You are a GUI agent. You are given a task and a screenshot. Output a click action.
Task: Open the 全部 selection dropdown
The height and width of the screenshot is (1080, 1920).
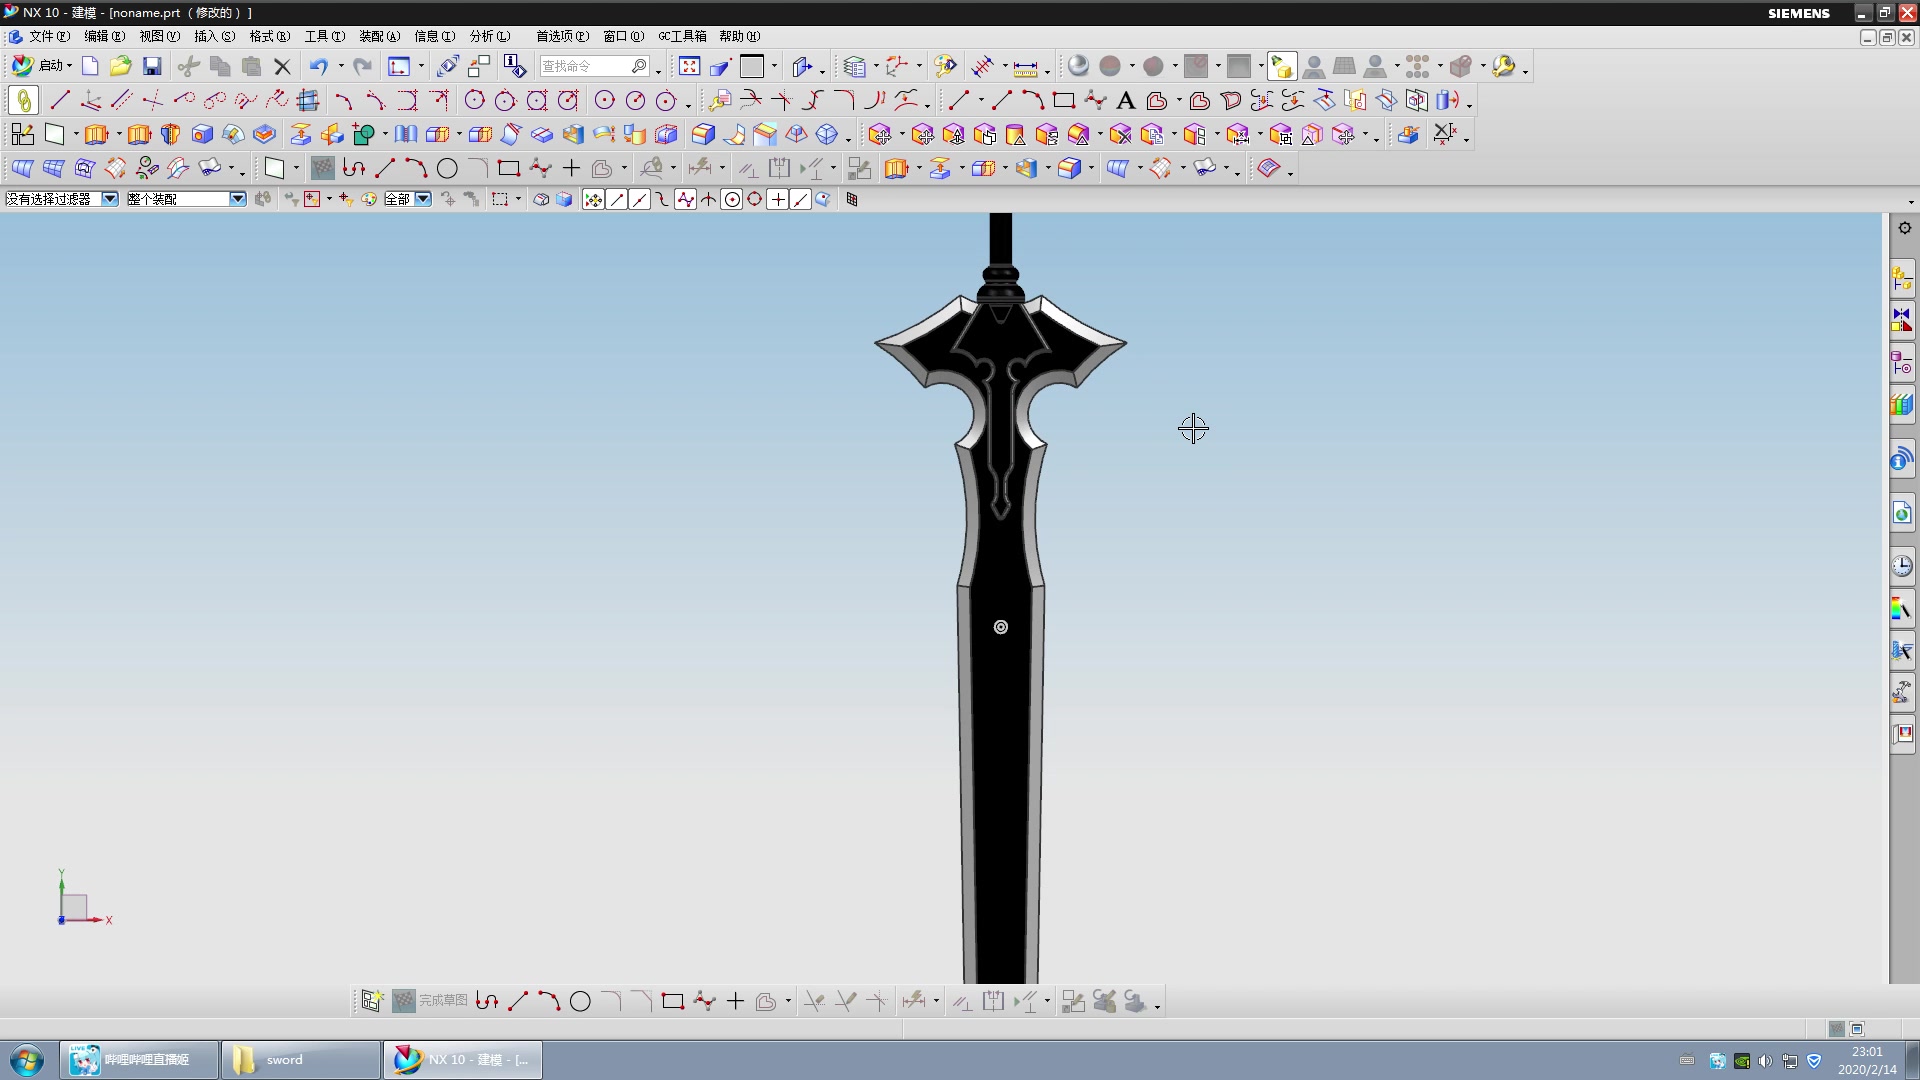[424, 199]
